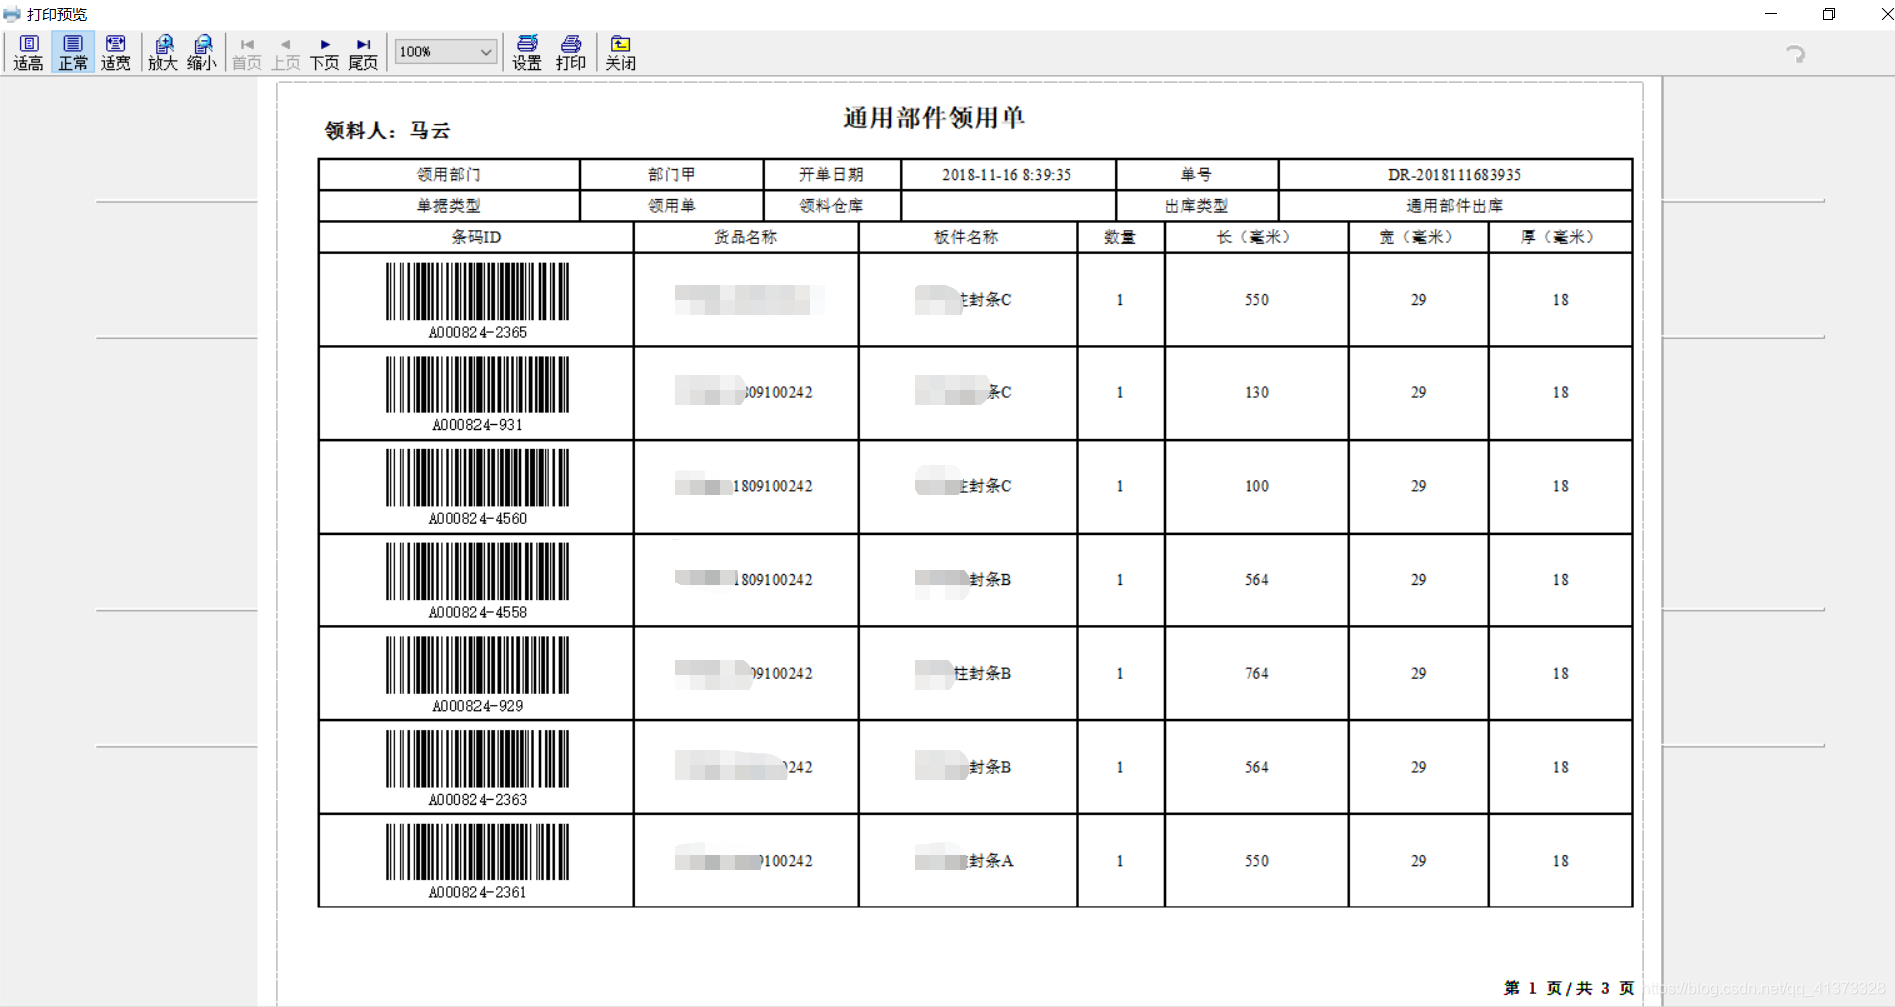Advance to next page with 下页
The image size is (1895, 1007).
pyautogui.click(x=325, y=53)
